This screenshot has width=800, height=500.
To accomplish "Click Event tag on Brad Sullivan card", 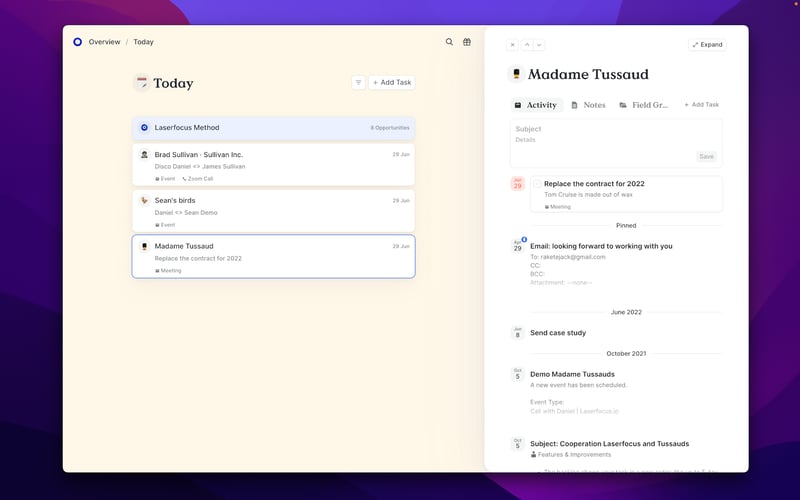I will (165, 179).
